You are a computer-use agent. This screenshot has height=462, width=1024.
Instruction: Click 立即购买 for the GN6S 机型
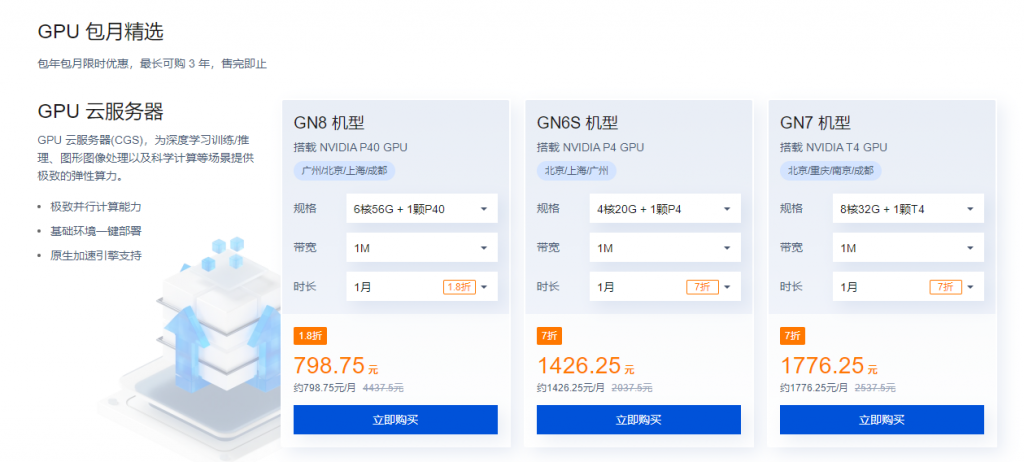point(638,420)
